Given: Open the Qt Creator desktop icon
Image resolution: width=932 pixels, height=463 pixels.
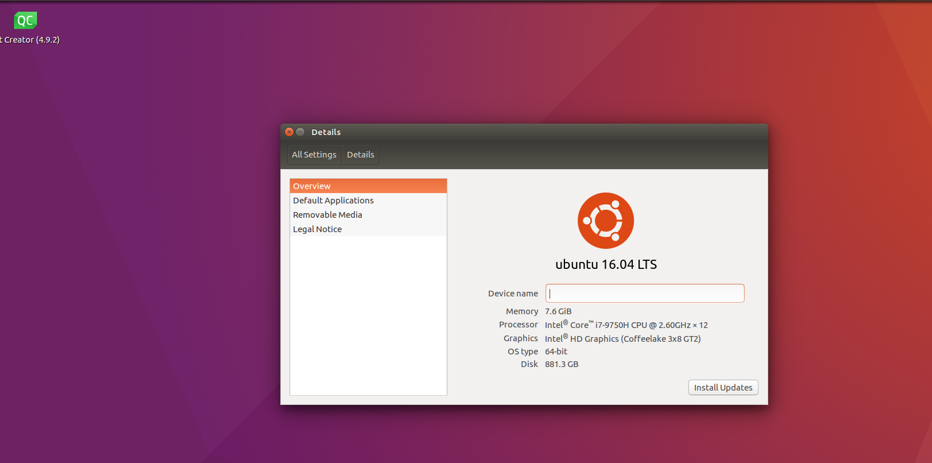Looking at the screenshot, I should (25, 20).
